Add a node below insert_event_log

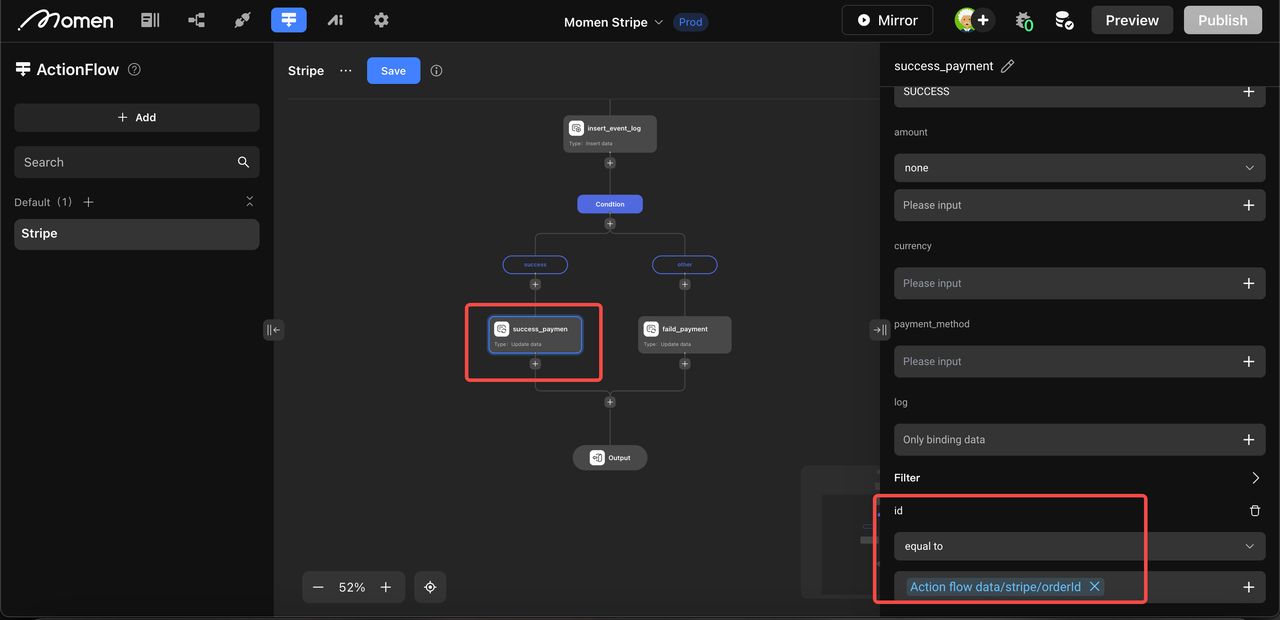(610, 163)
